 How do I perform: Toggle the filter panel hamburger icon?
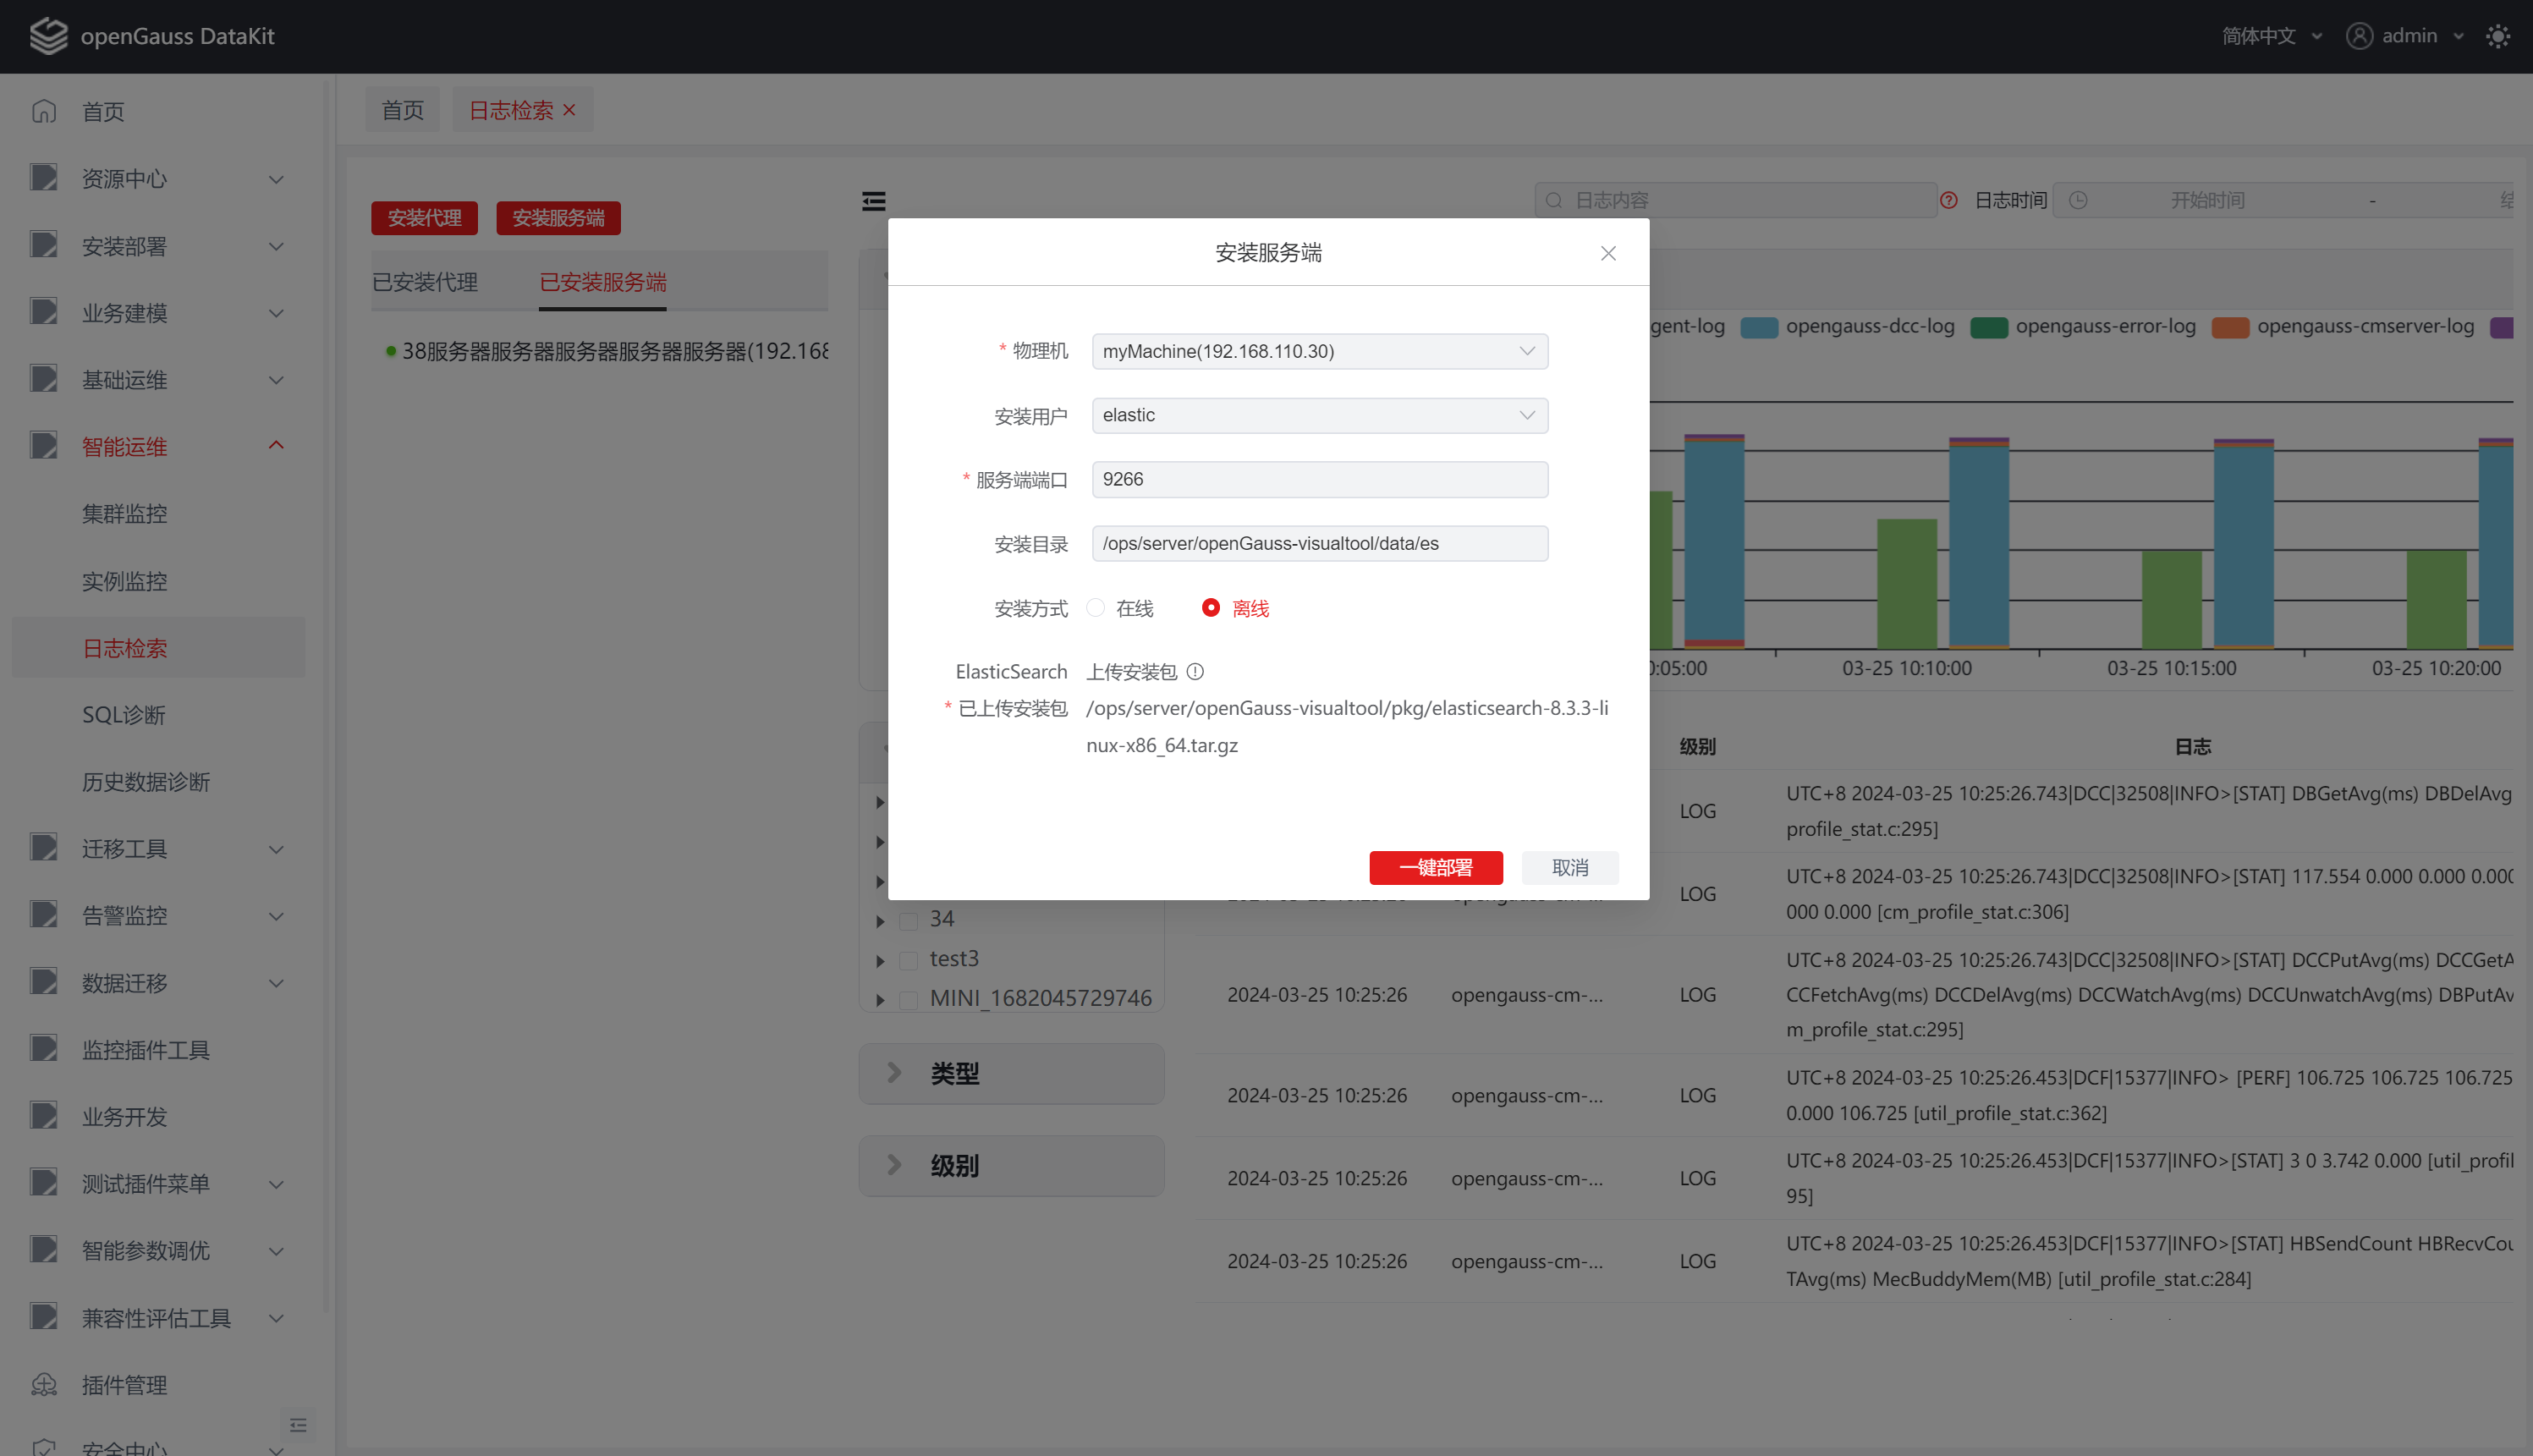[x=873, y=201]
